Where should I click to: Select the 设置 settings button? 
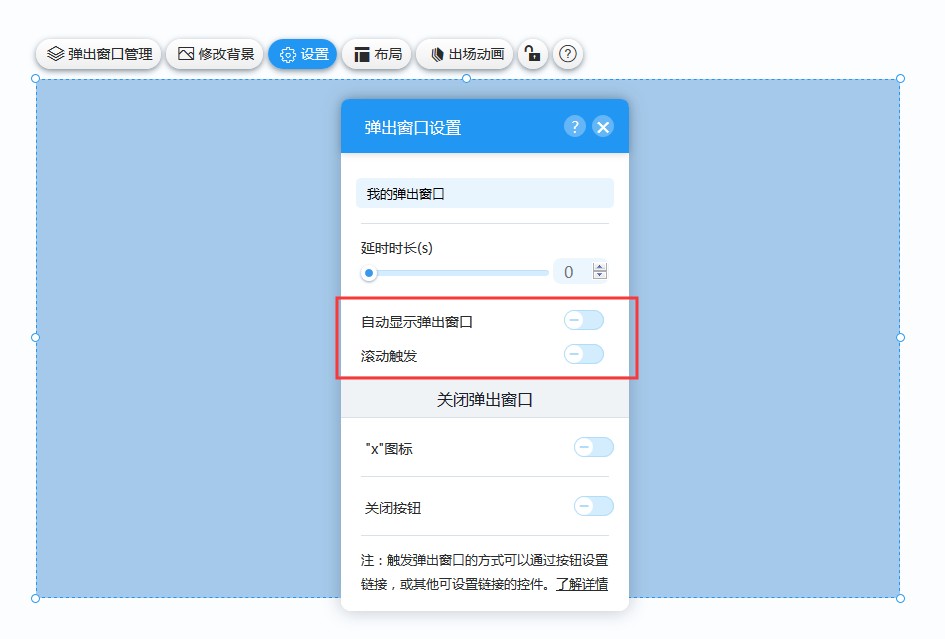303,54
